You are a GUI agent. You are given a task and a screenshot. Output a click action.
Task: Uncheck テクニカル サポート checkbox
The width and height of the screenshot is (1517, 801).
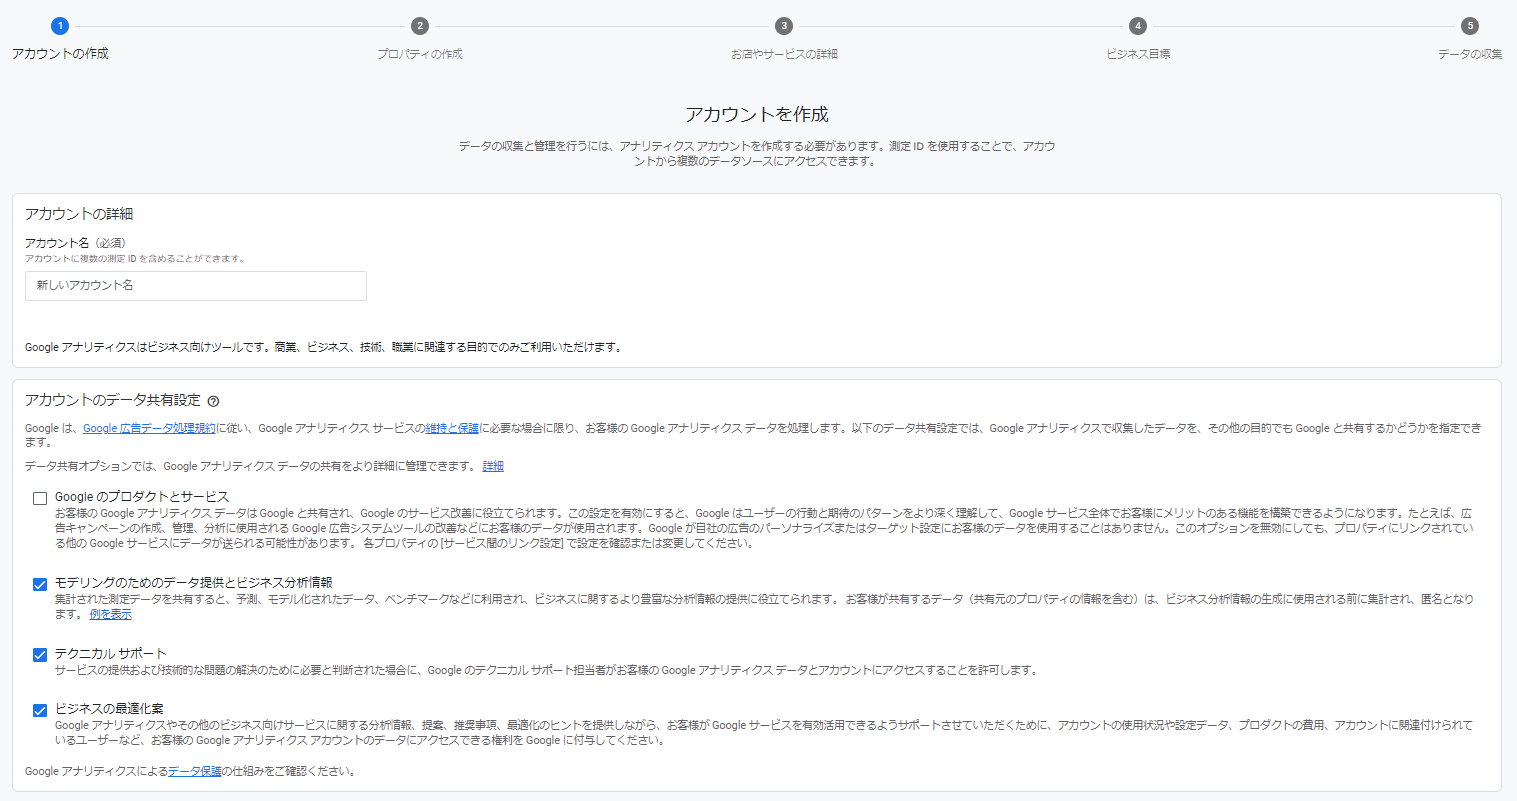coord(40,655)
